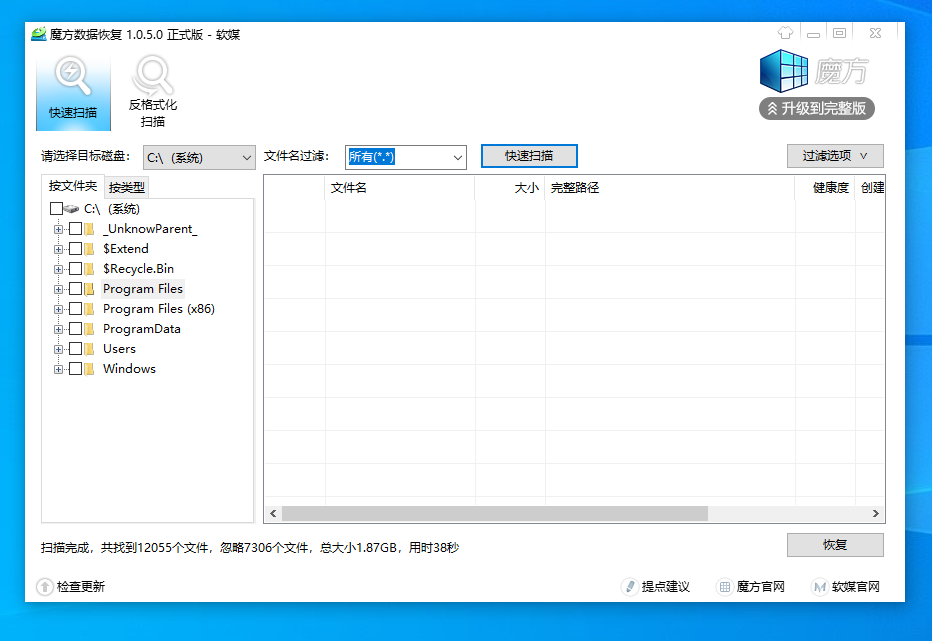Expand the _UnknowParent_ tree node
932x641 pixels.
coord(58,229)
